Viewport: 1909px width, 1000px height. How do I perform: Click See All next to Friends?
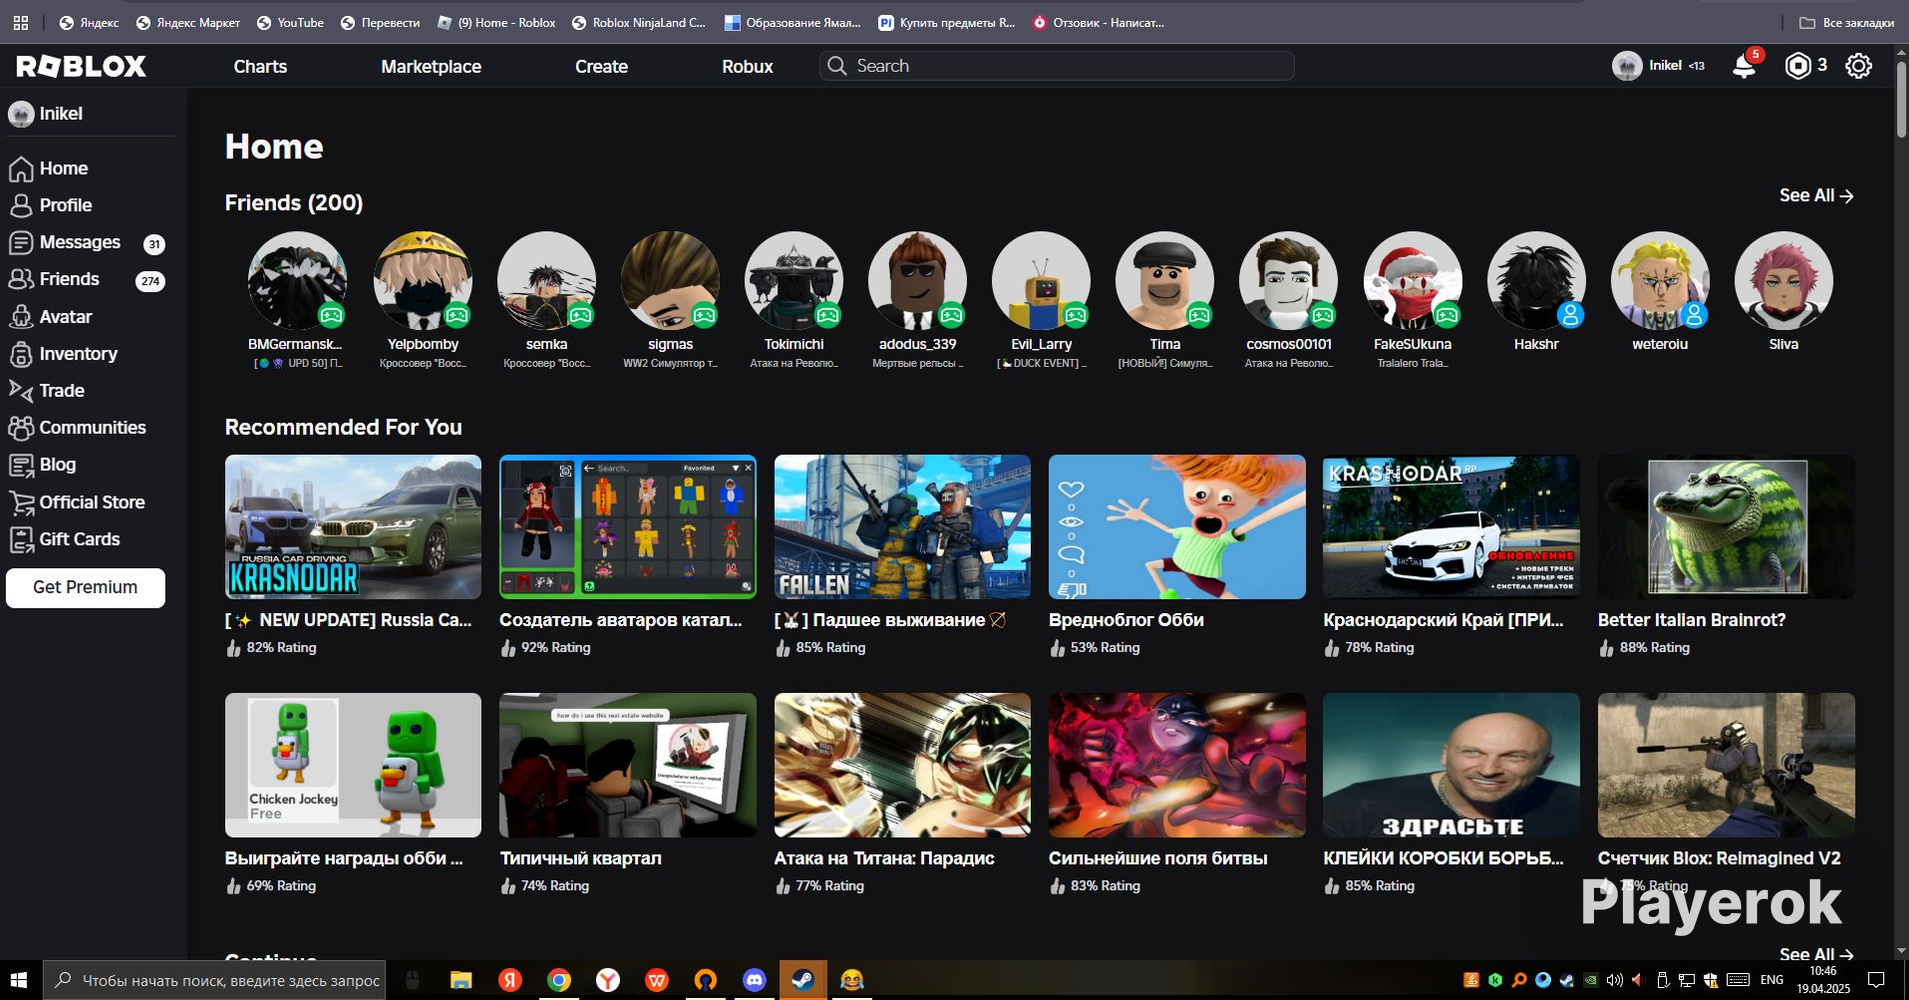(x=1816, y=196)
